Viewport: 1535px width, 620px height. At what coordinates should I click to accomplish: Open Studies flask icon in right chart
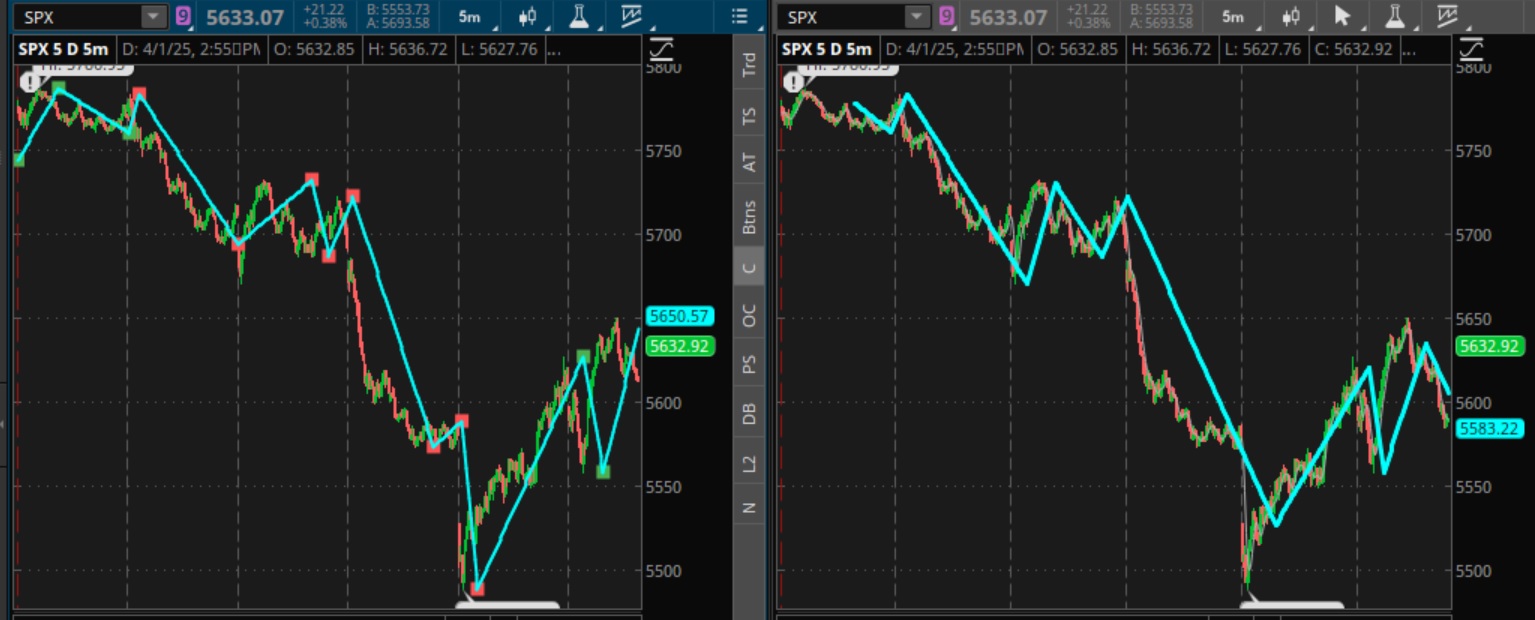pyautogui.click(x=1394, y=17)
